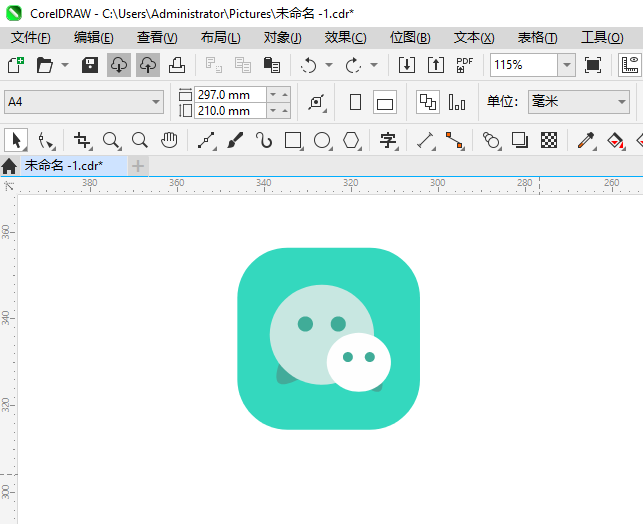Click the Export icon
Screen dimensions: 643x524
pyautogui.click(x=436, y=65)
